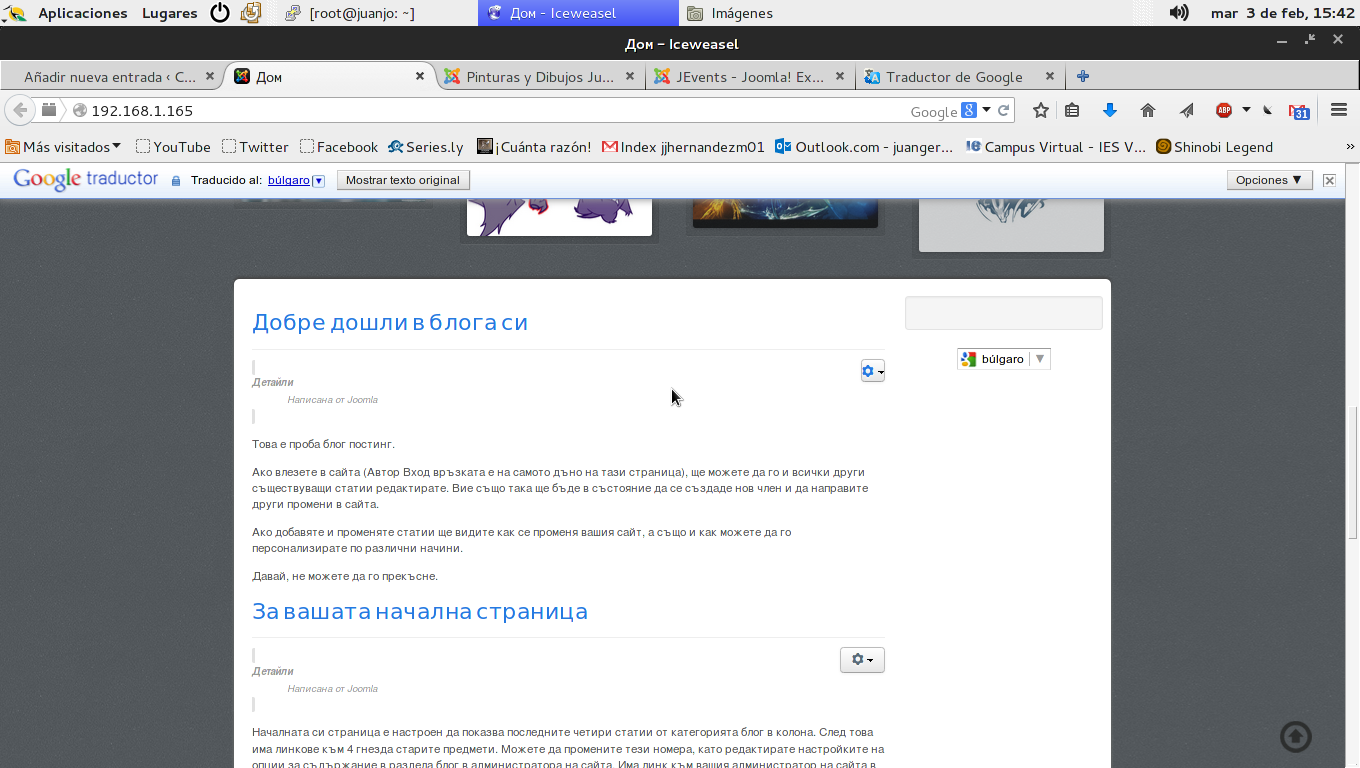The height and width of the screenshot is (768, 1360).
Task: Open the bookmarks list icon
Action: 1072,111
